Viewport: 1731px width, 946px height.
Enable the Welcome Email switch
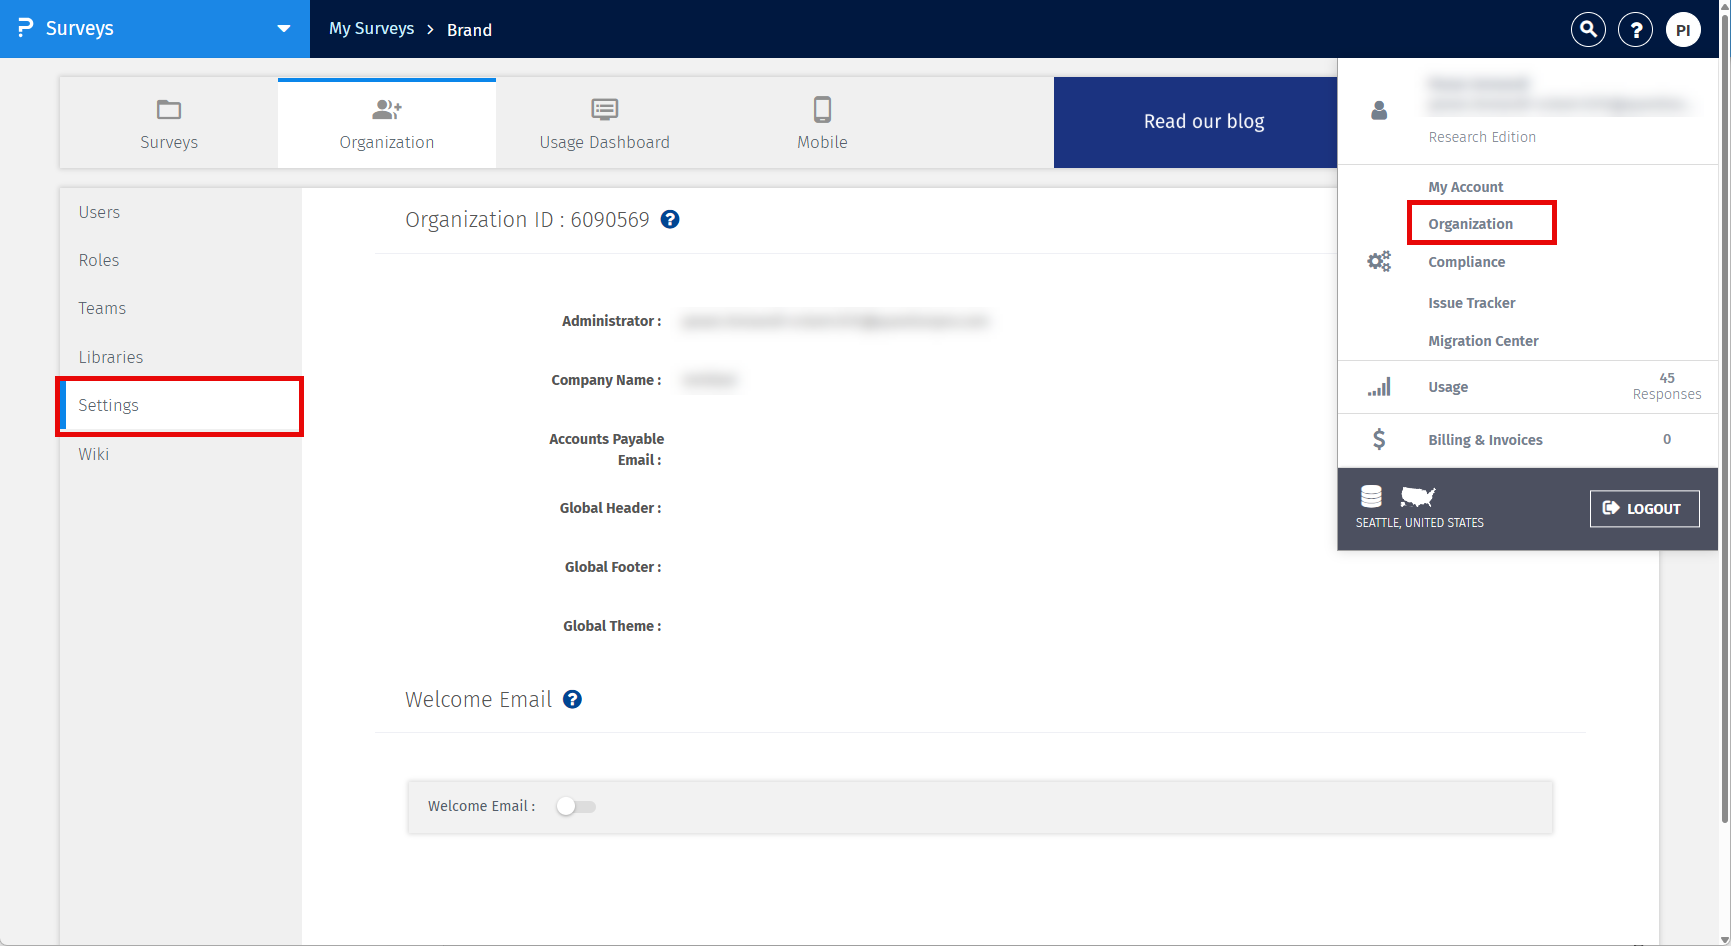[x=576, y=806]
